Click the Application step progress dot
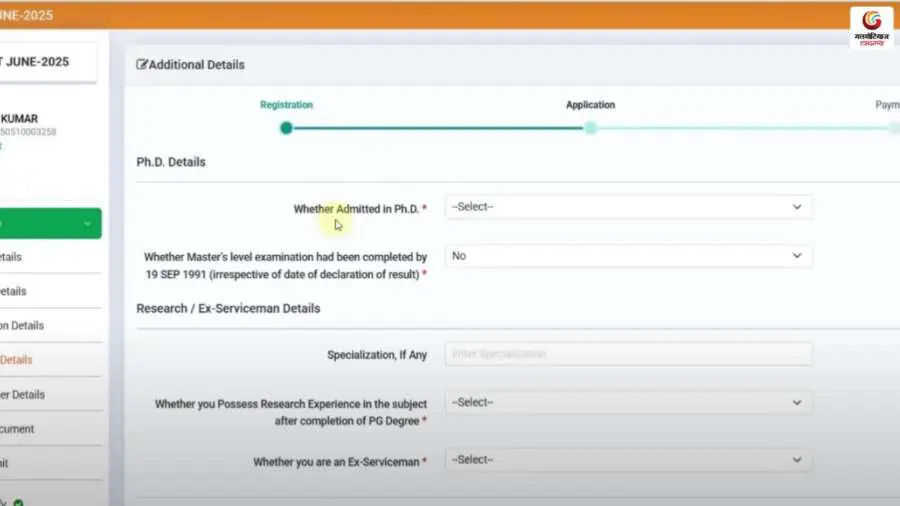The height and width of the screenshot is (506, 900). pos(590,128)
